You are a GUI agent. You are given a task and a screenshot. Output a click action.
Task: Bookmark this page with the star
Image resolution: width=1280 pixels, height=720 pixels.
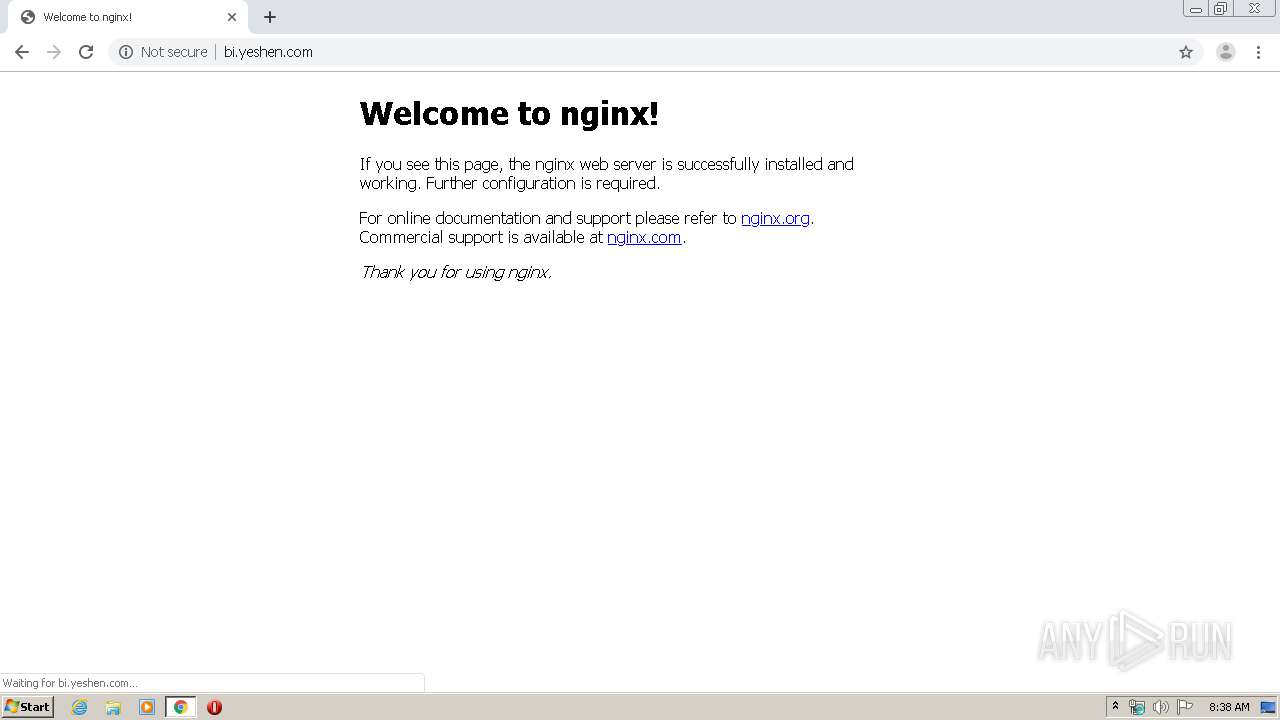coord(1186,52)
